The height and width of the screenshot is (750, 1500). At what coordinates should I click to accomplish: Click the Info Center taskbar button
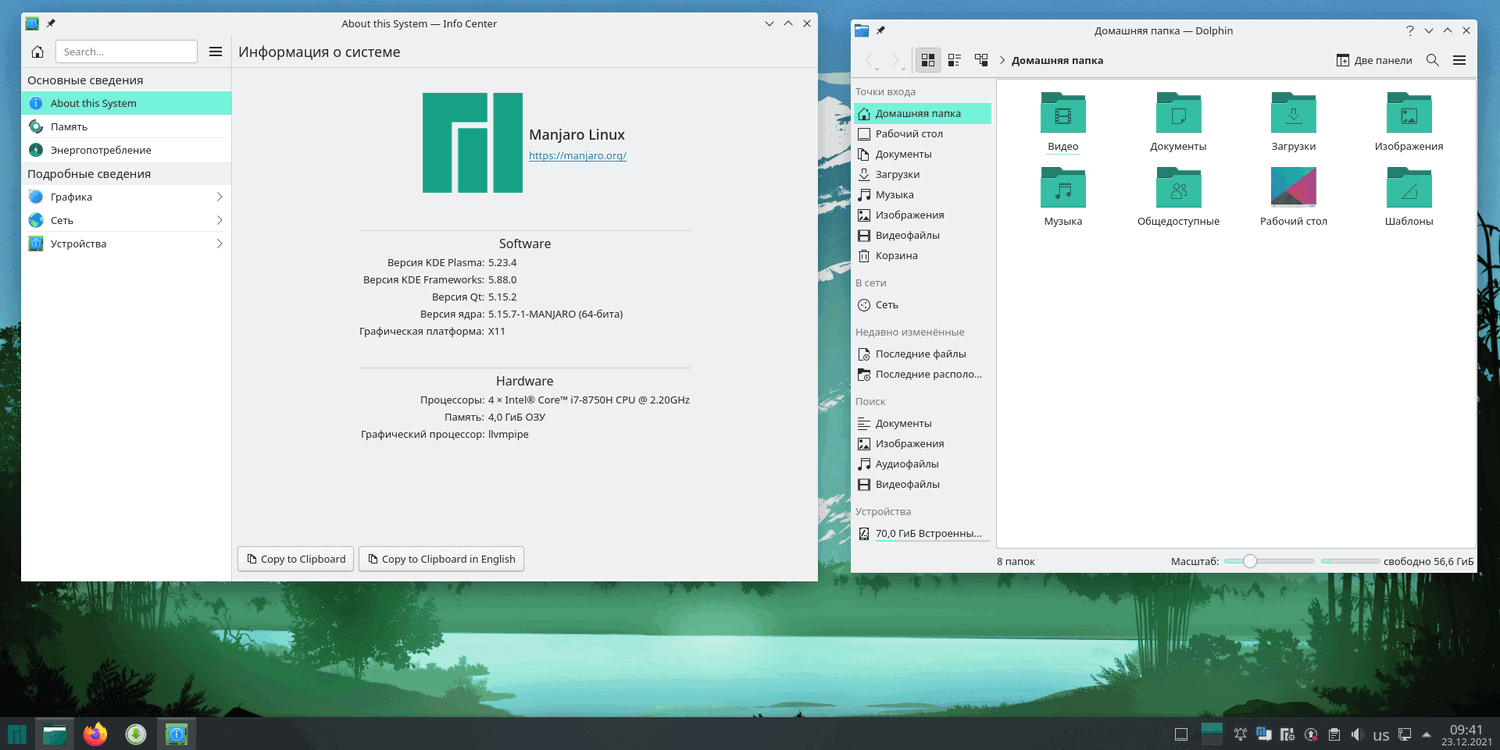pos(176,734)
